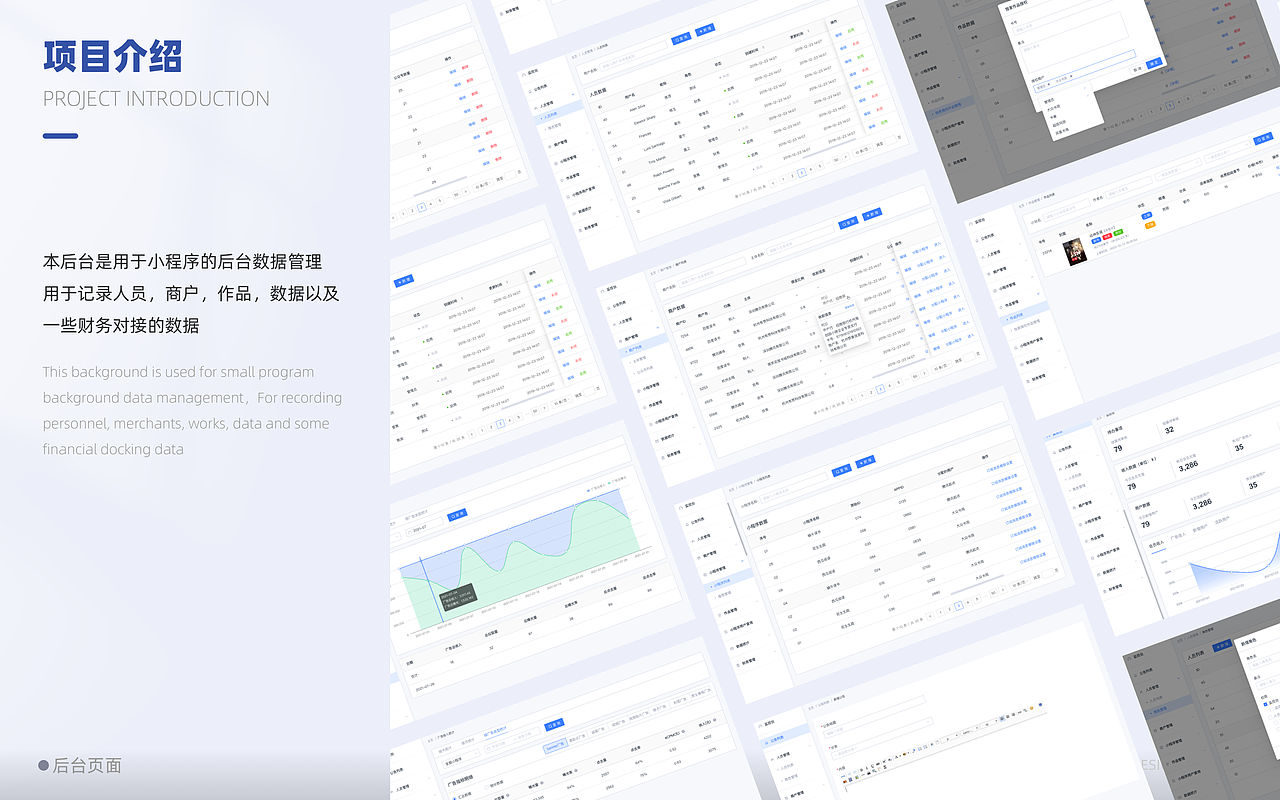Click the 新增 button above the 人员数据 table
Image resolution: width=1280 pixels, height=800 pixels.
click(x=705, y=30)
